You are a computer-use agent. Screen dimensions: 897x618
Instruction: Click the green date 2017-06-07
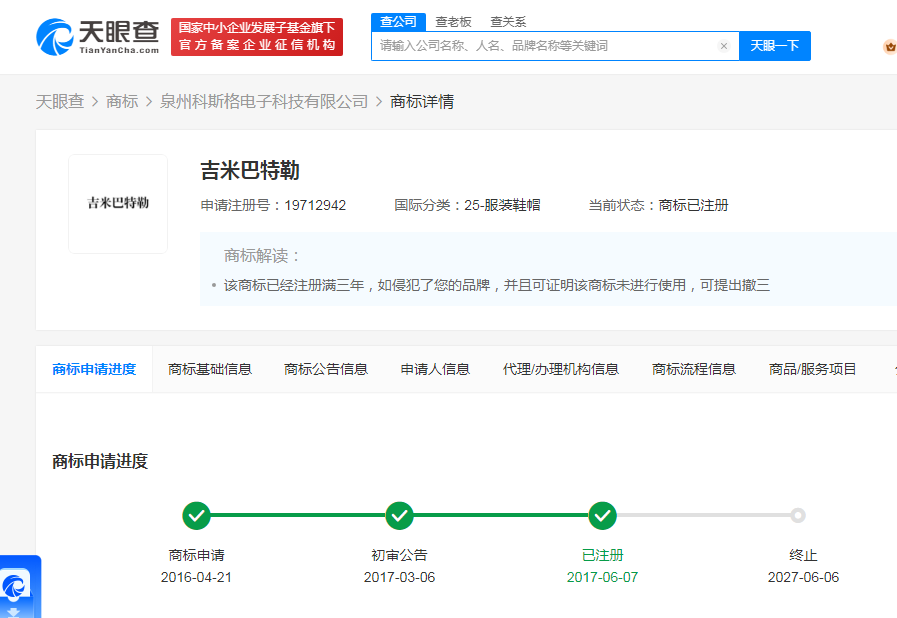(602, 577)
